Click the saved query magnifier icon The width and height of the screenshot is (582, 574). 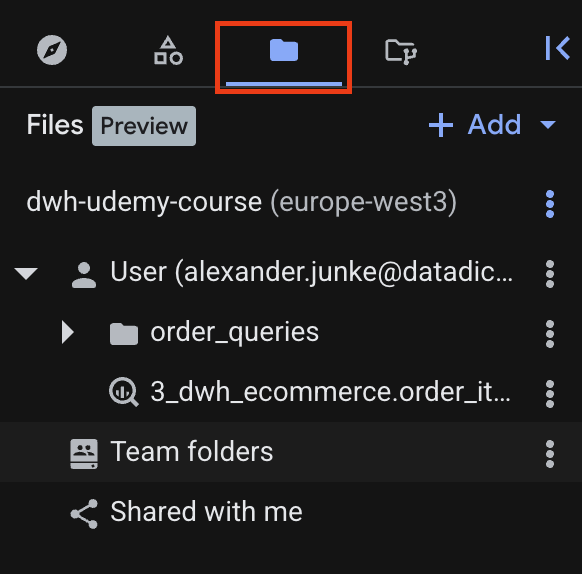point(124,392)
